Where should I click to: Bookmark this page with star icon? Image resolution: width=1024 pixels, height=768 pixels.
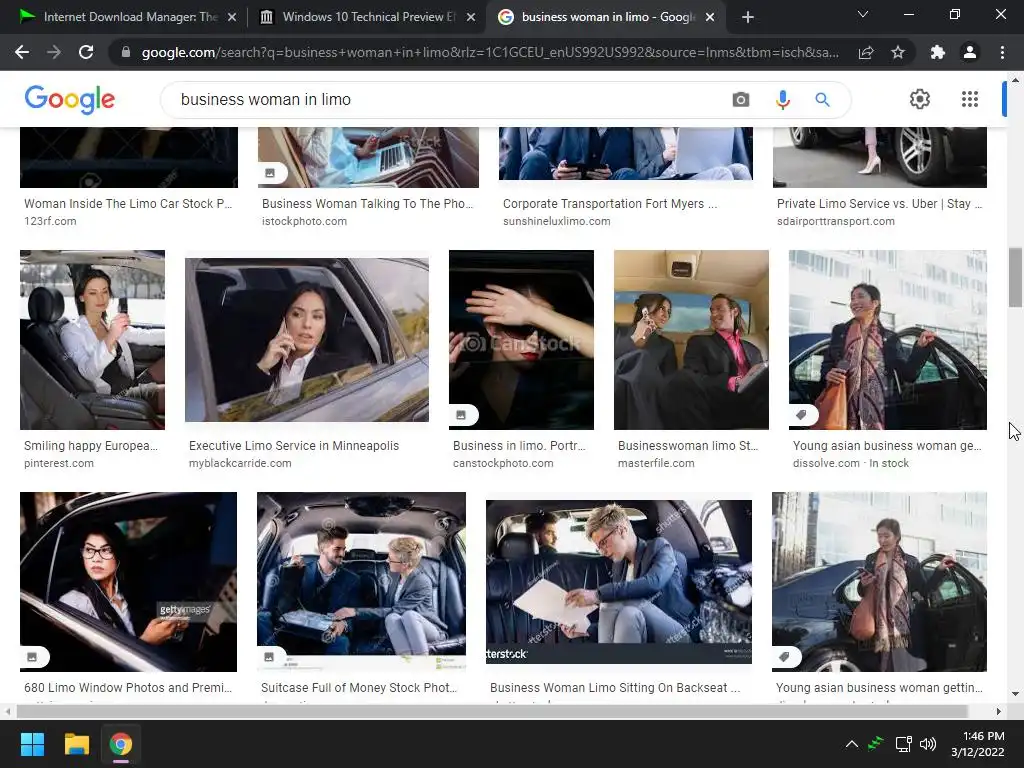point(898,52)
